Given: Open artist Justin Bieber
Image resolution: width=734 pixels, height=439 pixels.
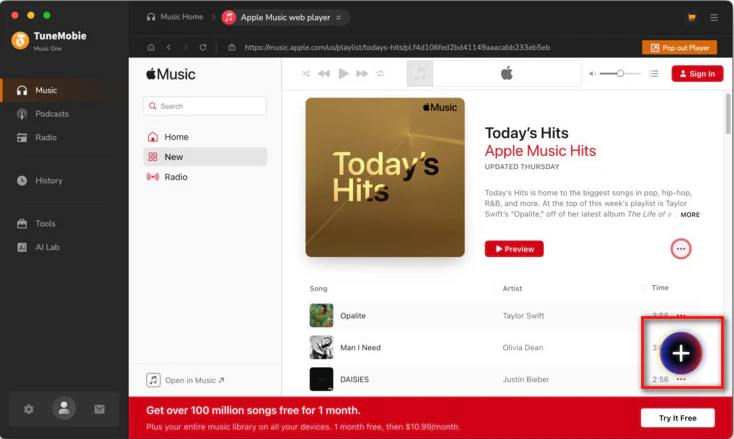Looking at the screenshot, I should (x=526, y=380).
